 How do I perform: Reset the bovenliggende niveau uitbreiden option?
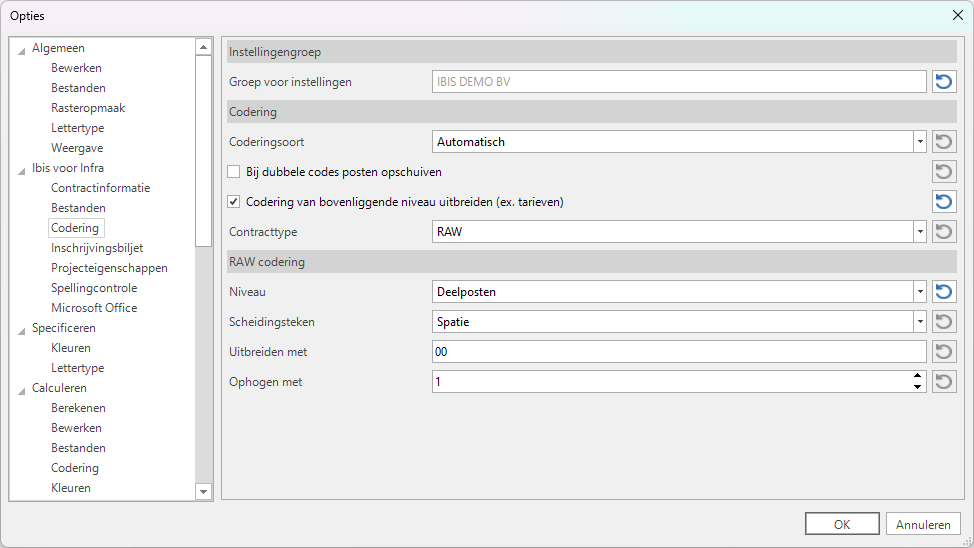point(944,202)
